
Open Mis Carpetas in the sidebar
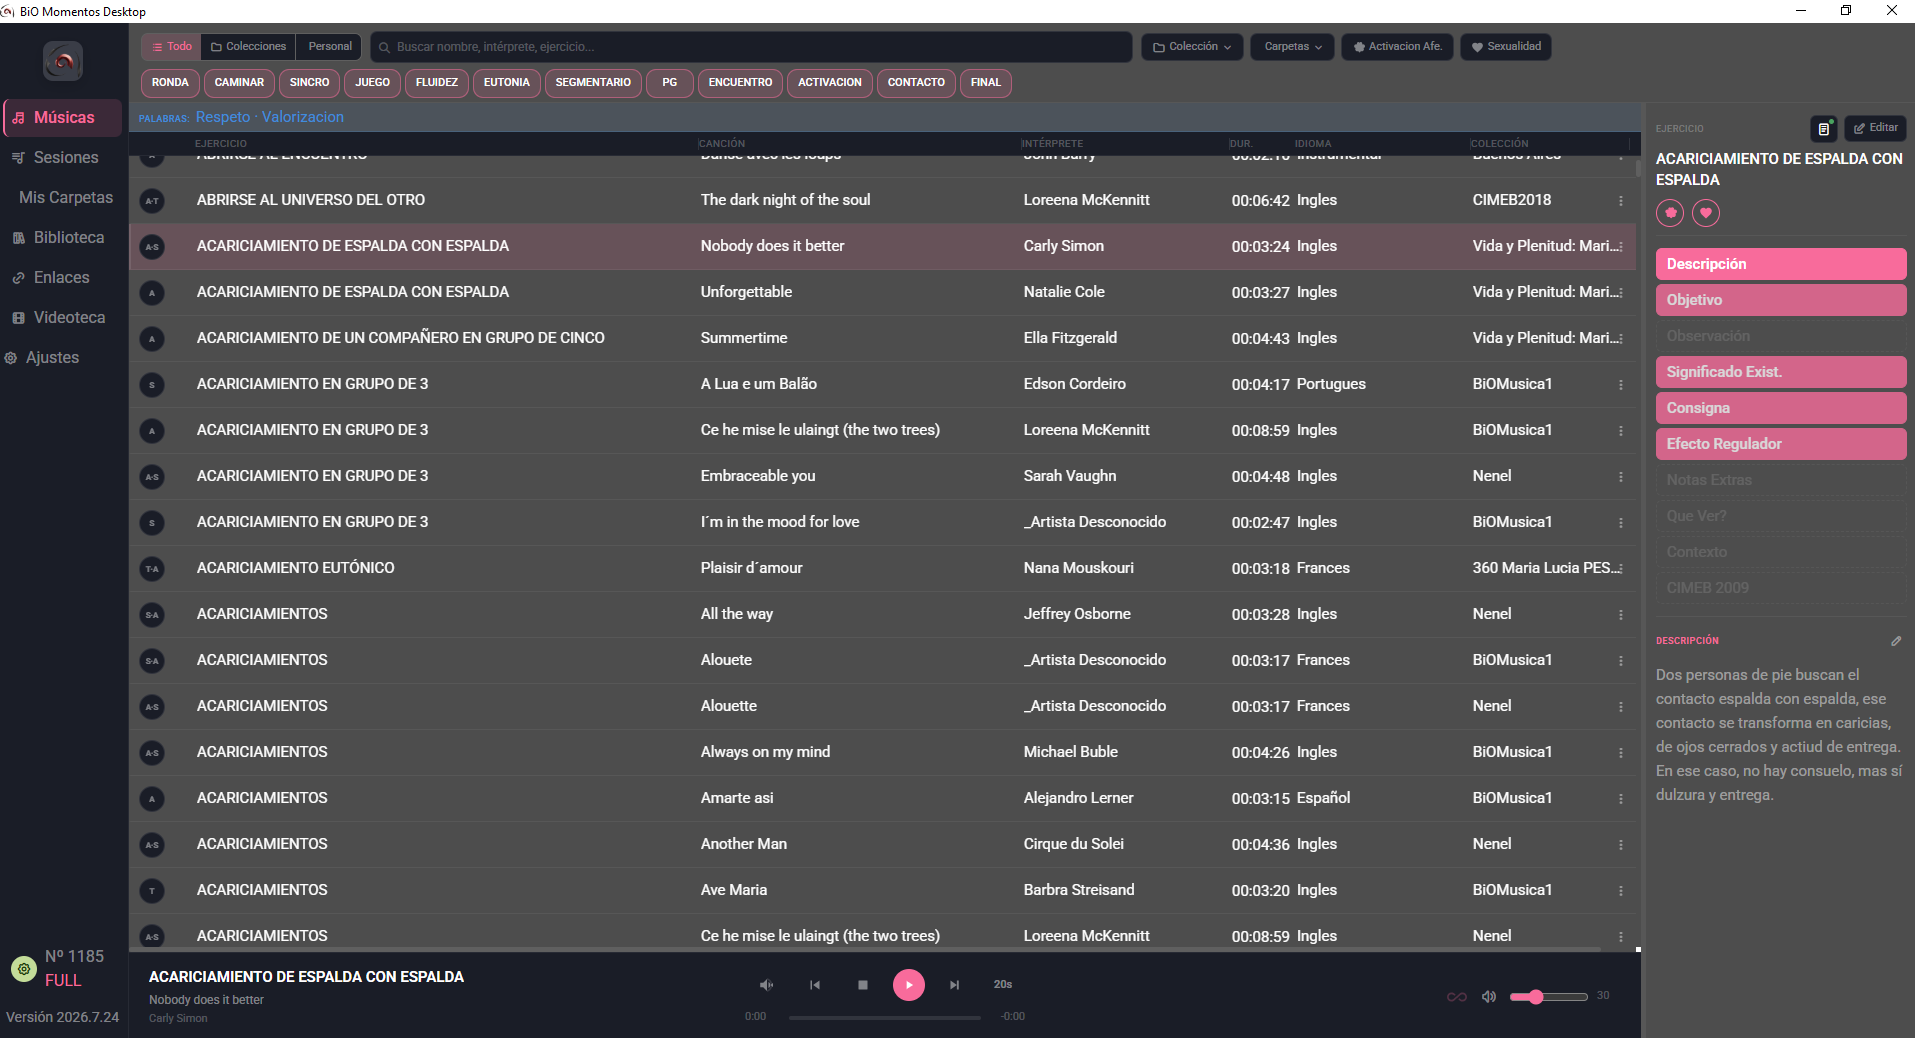coord(63,198)
